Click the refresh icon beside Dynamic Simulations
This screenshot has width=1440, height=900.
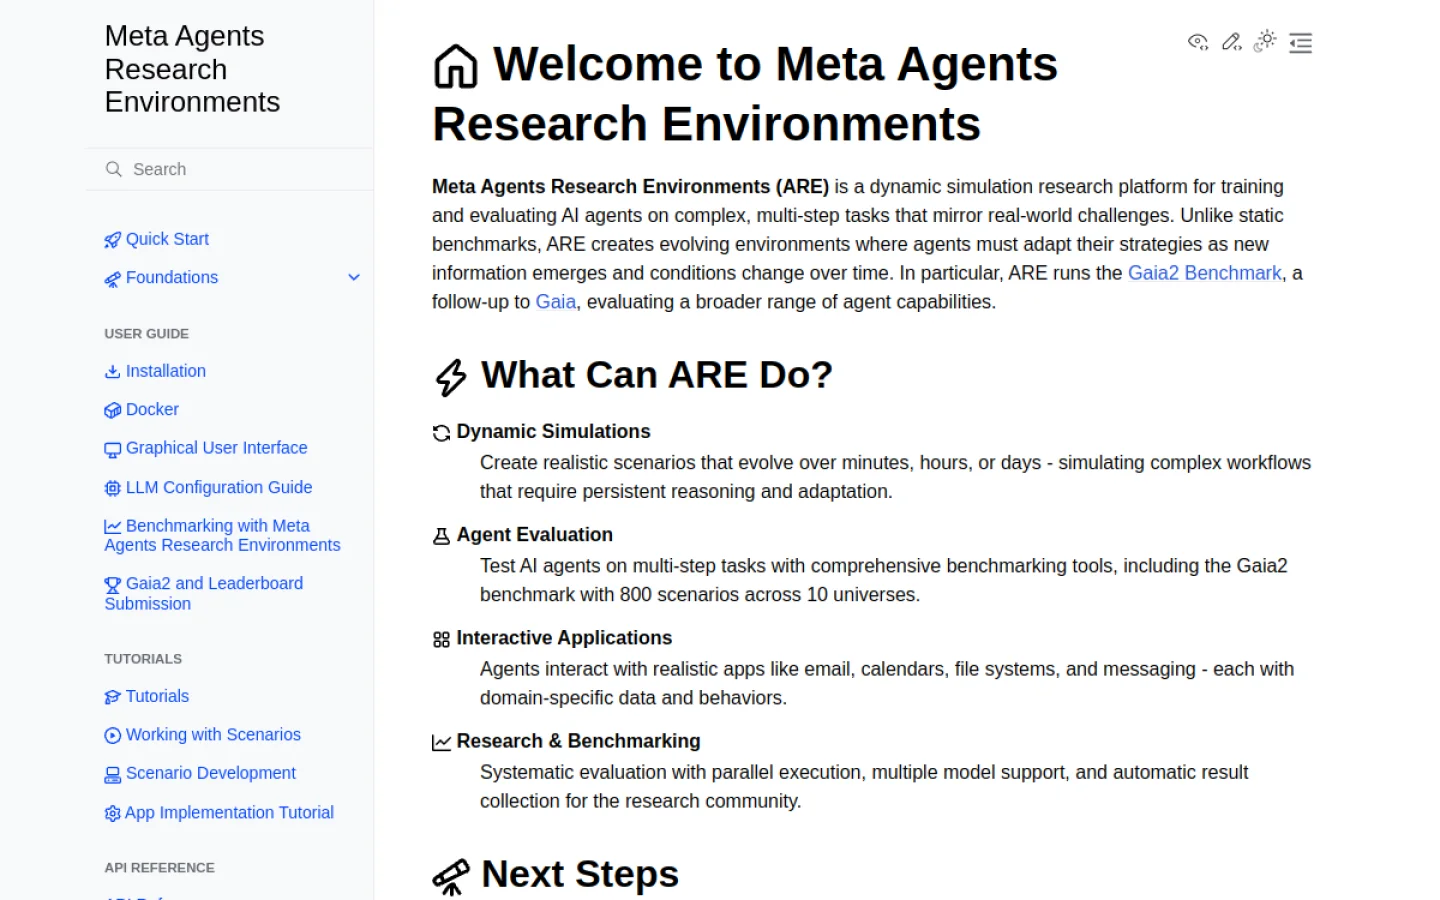click(x=441, y=433)
